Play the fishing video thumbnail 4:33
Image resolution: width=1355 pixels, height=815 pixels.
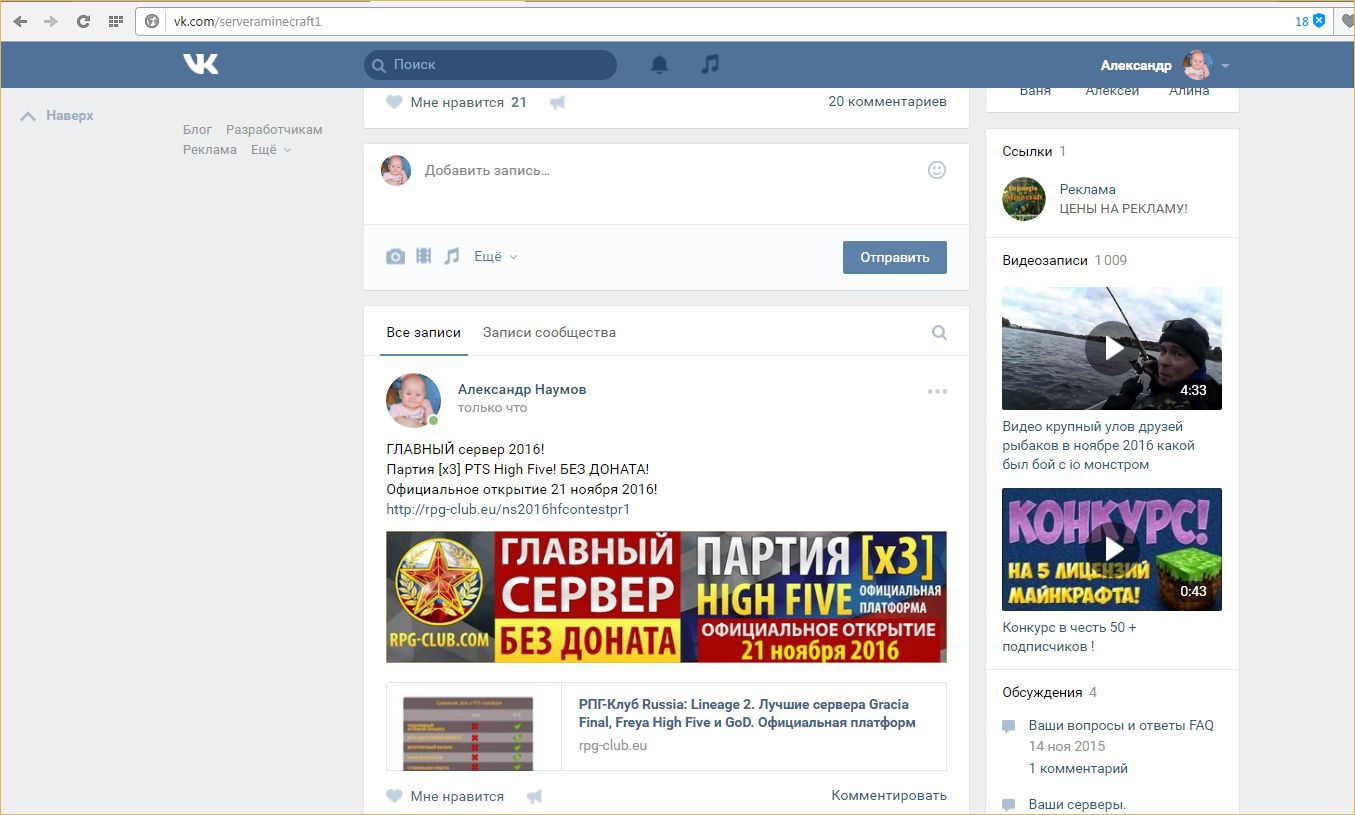click(1112, 348)
